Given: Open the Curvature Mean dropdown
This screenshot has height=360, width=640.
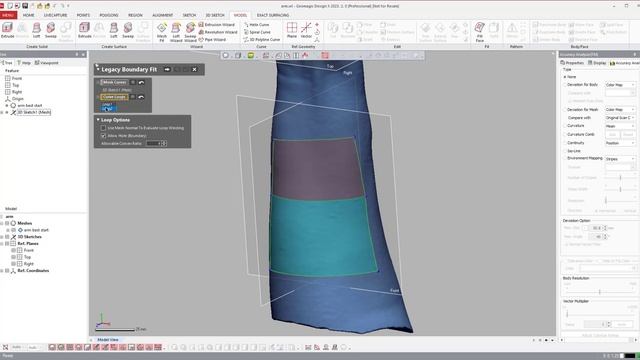Looking at the screenshot, I should coord(620,126).
